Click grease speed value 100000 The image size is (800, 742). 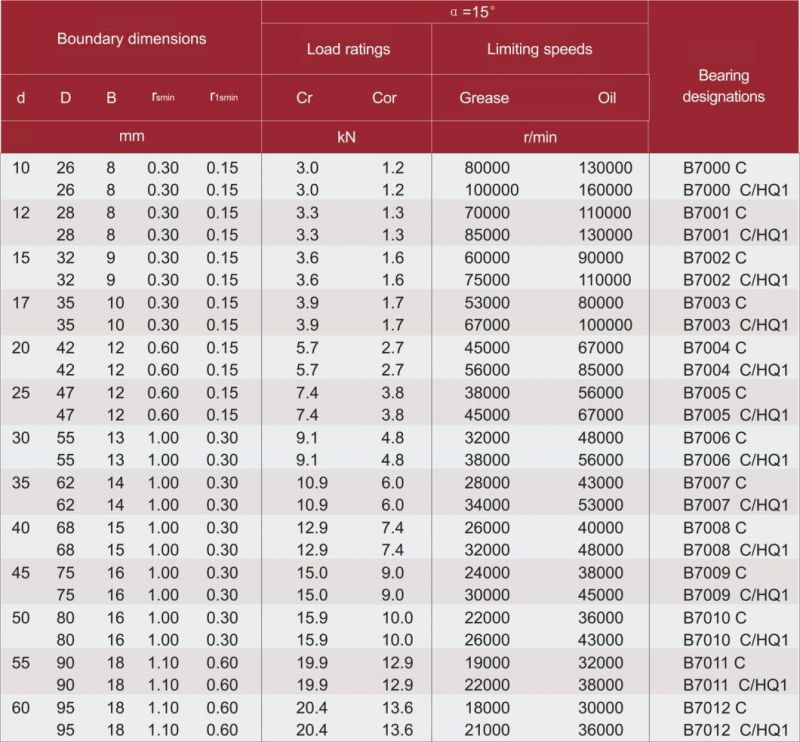(x=492, y=190)
